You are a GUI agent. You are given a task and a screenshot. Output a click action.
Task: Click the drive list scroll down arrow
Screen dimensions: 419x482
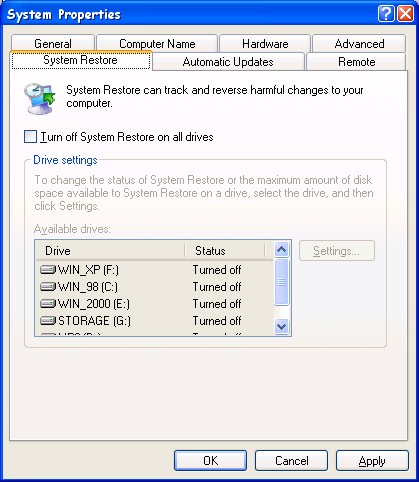point(282,326)
